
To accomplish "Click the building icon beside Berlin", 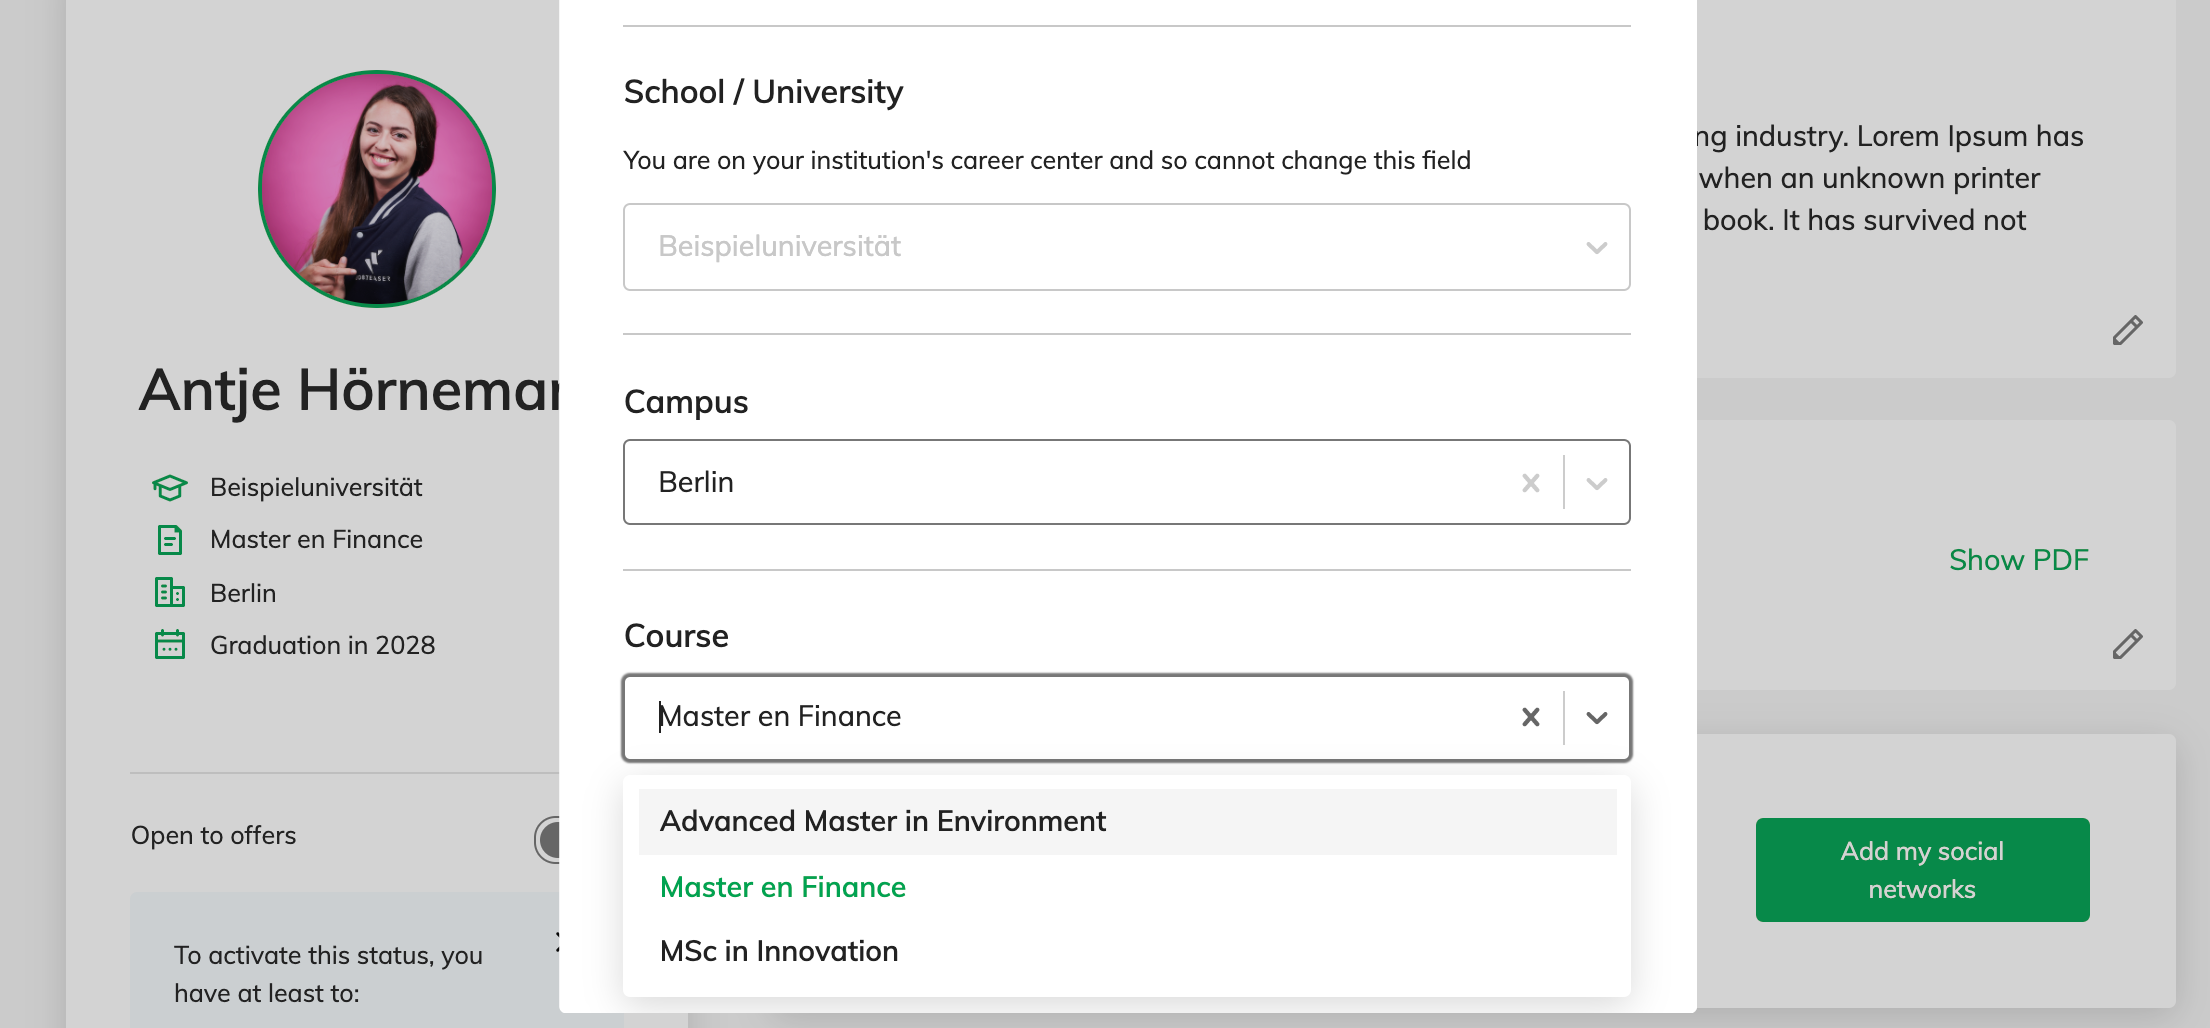I will pos(169,592).
